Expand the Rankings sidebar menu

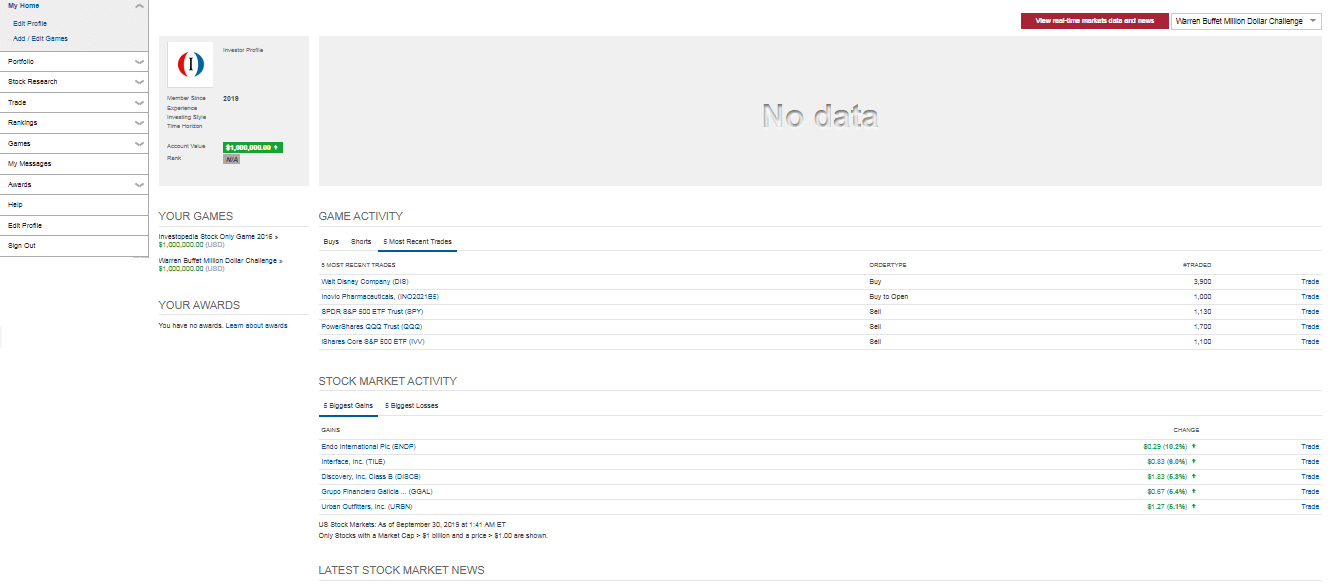pyautogui.click(x=139, y=123)
